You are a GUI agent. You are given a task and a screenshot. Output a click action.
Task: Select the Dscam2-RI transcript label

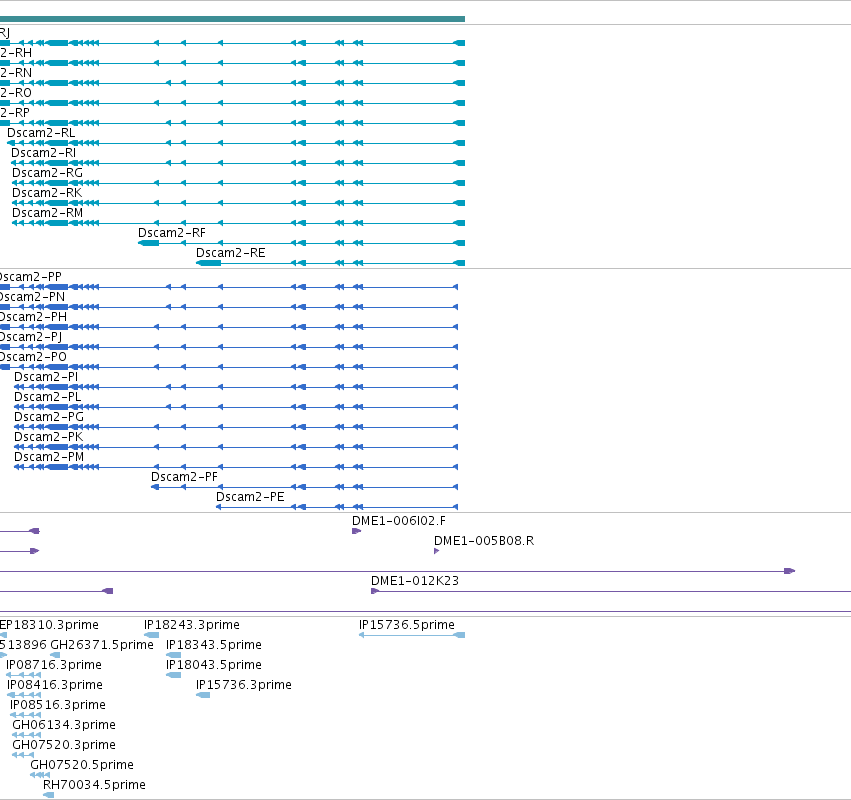click(43, 153)
